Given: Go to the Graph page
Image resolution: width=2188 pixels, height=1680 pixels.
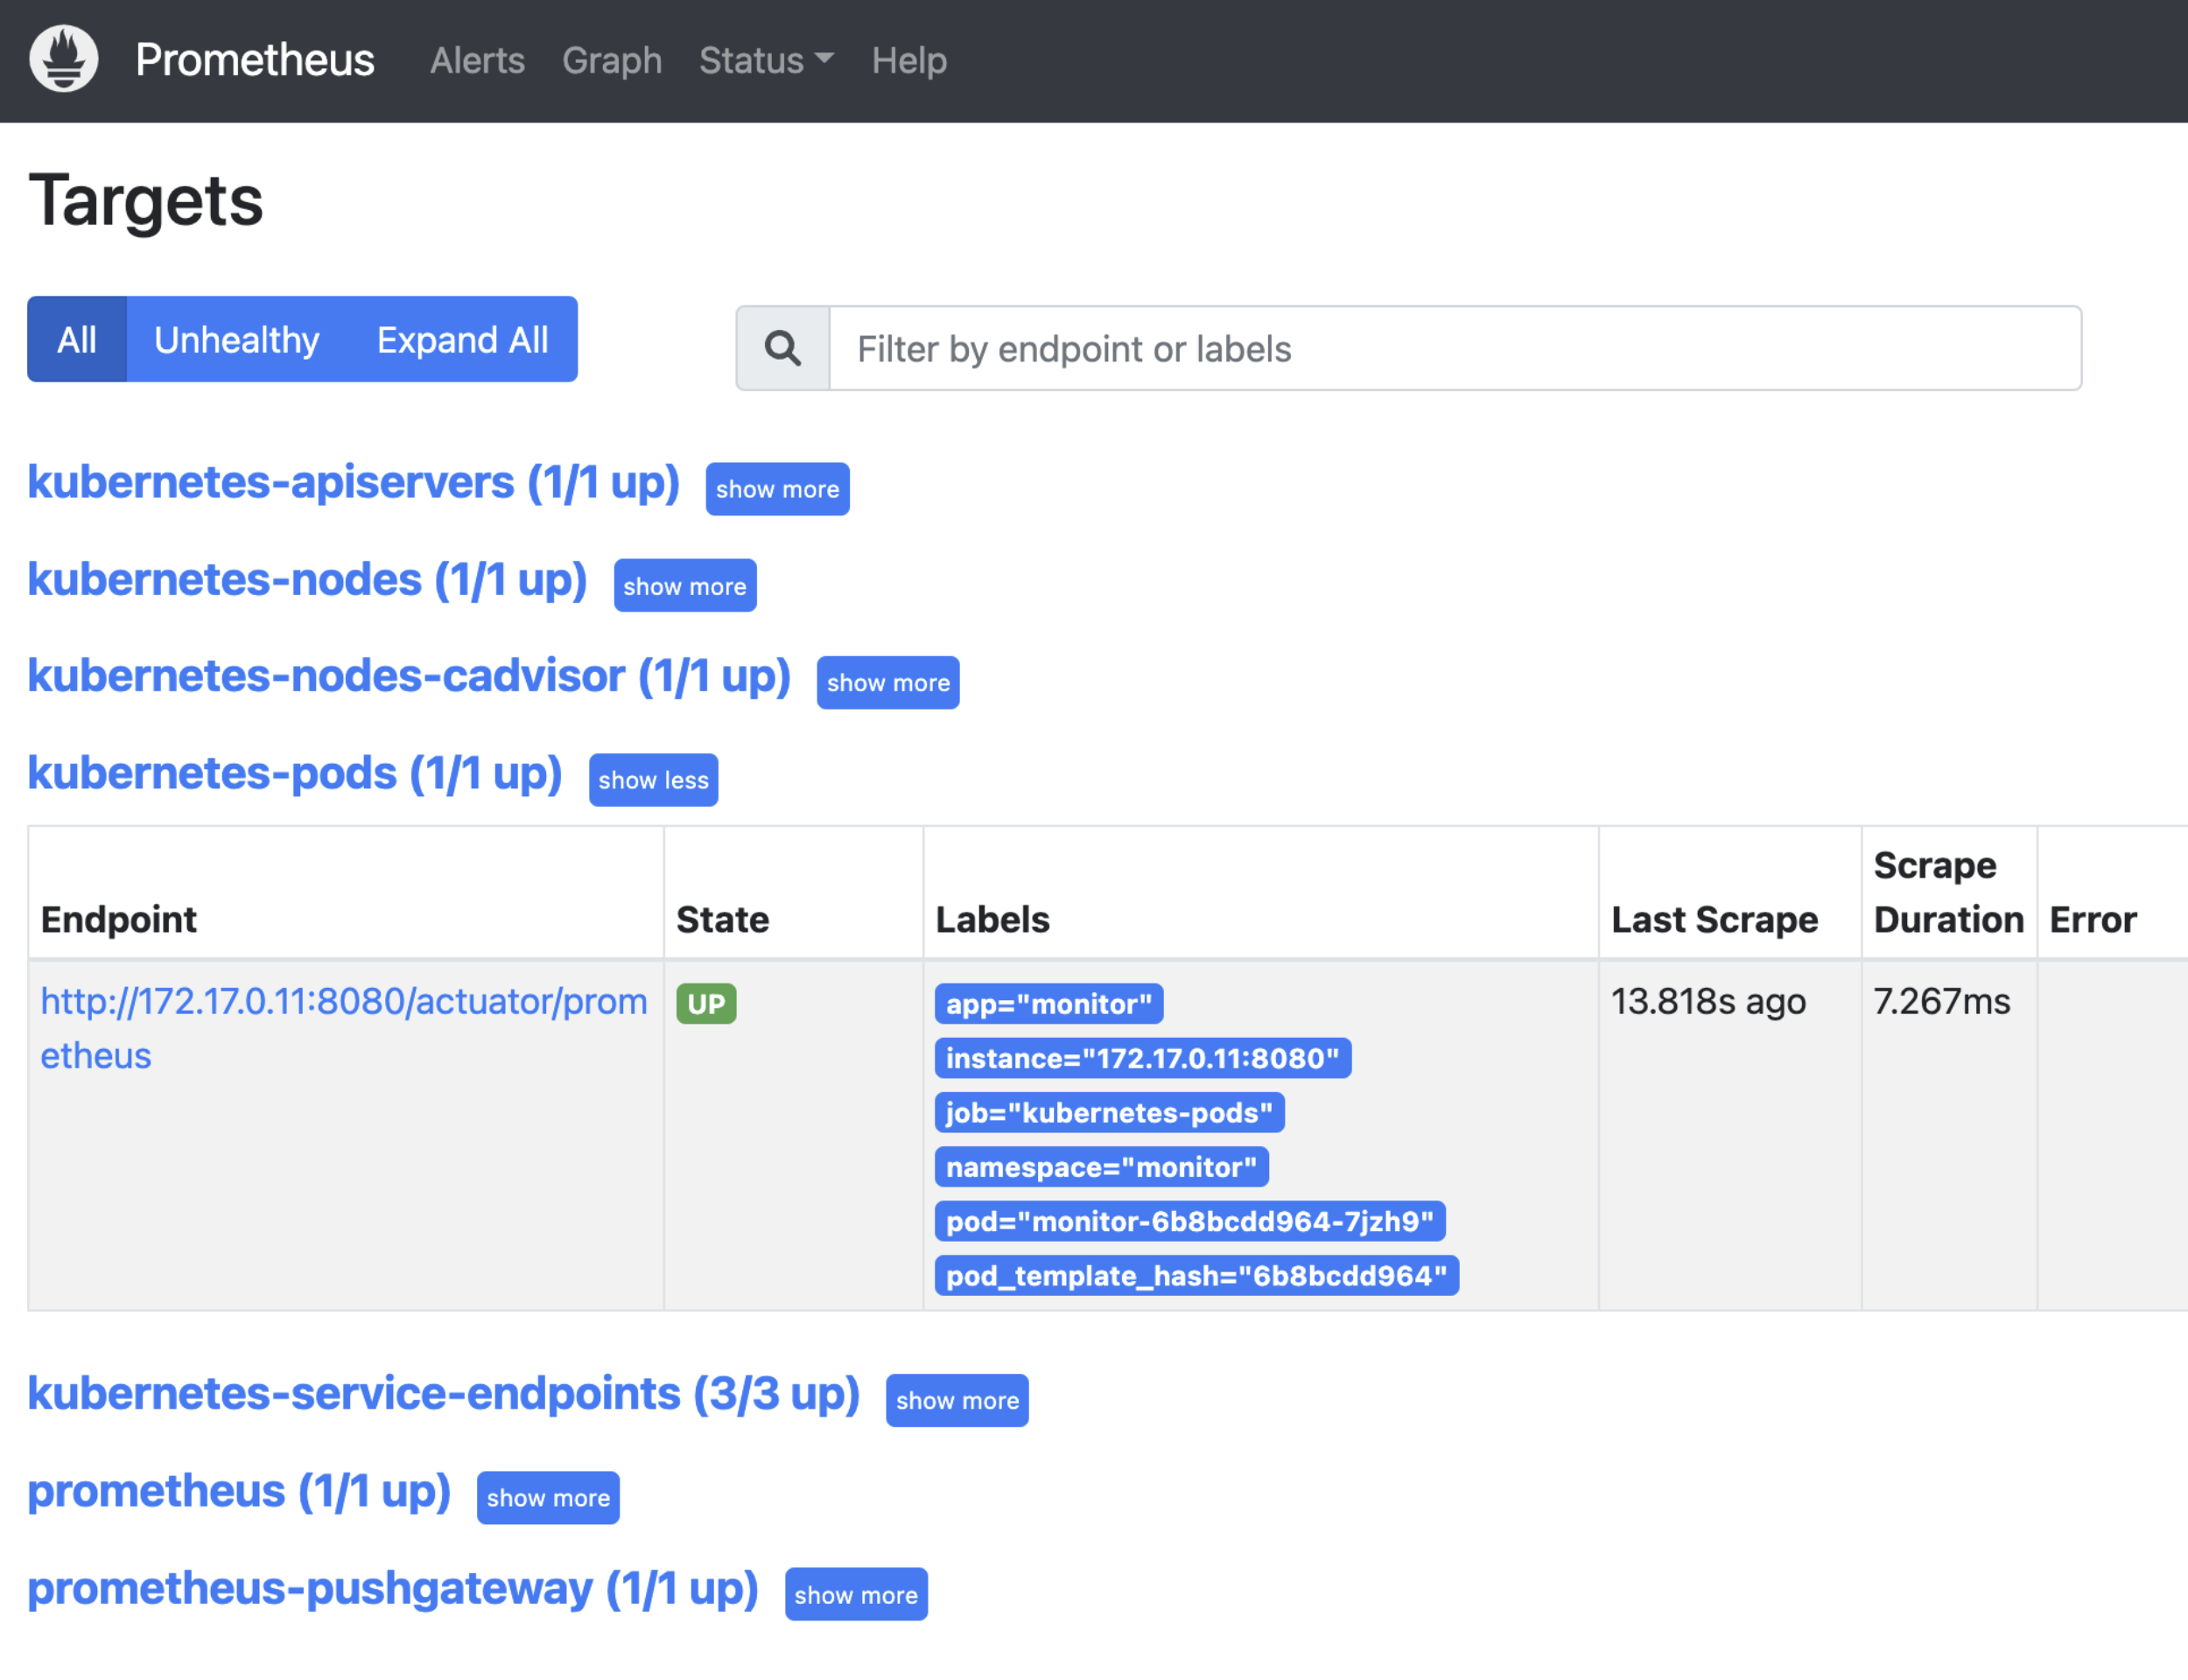Looking at the screenshot, I should tap(612, 61).
